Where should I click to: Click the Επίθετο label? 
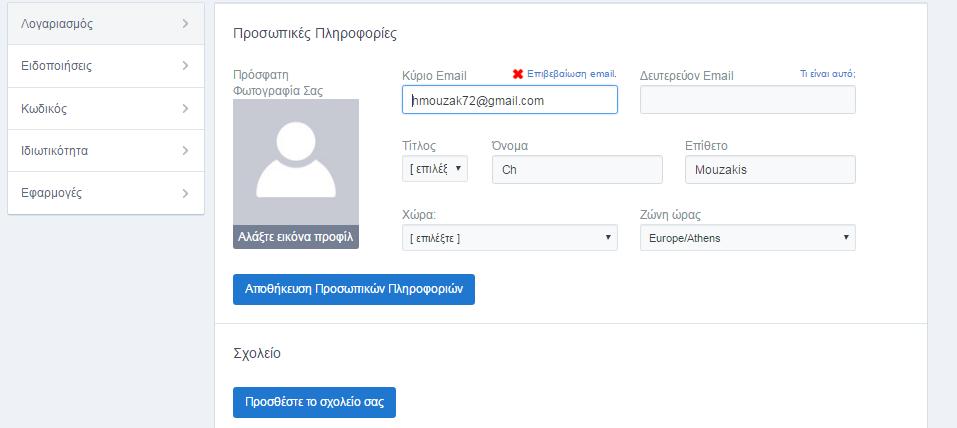point(707,146)
